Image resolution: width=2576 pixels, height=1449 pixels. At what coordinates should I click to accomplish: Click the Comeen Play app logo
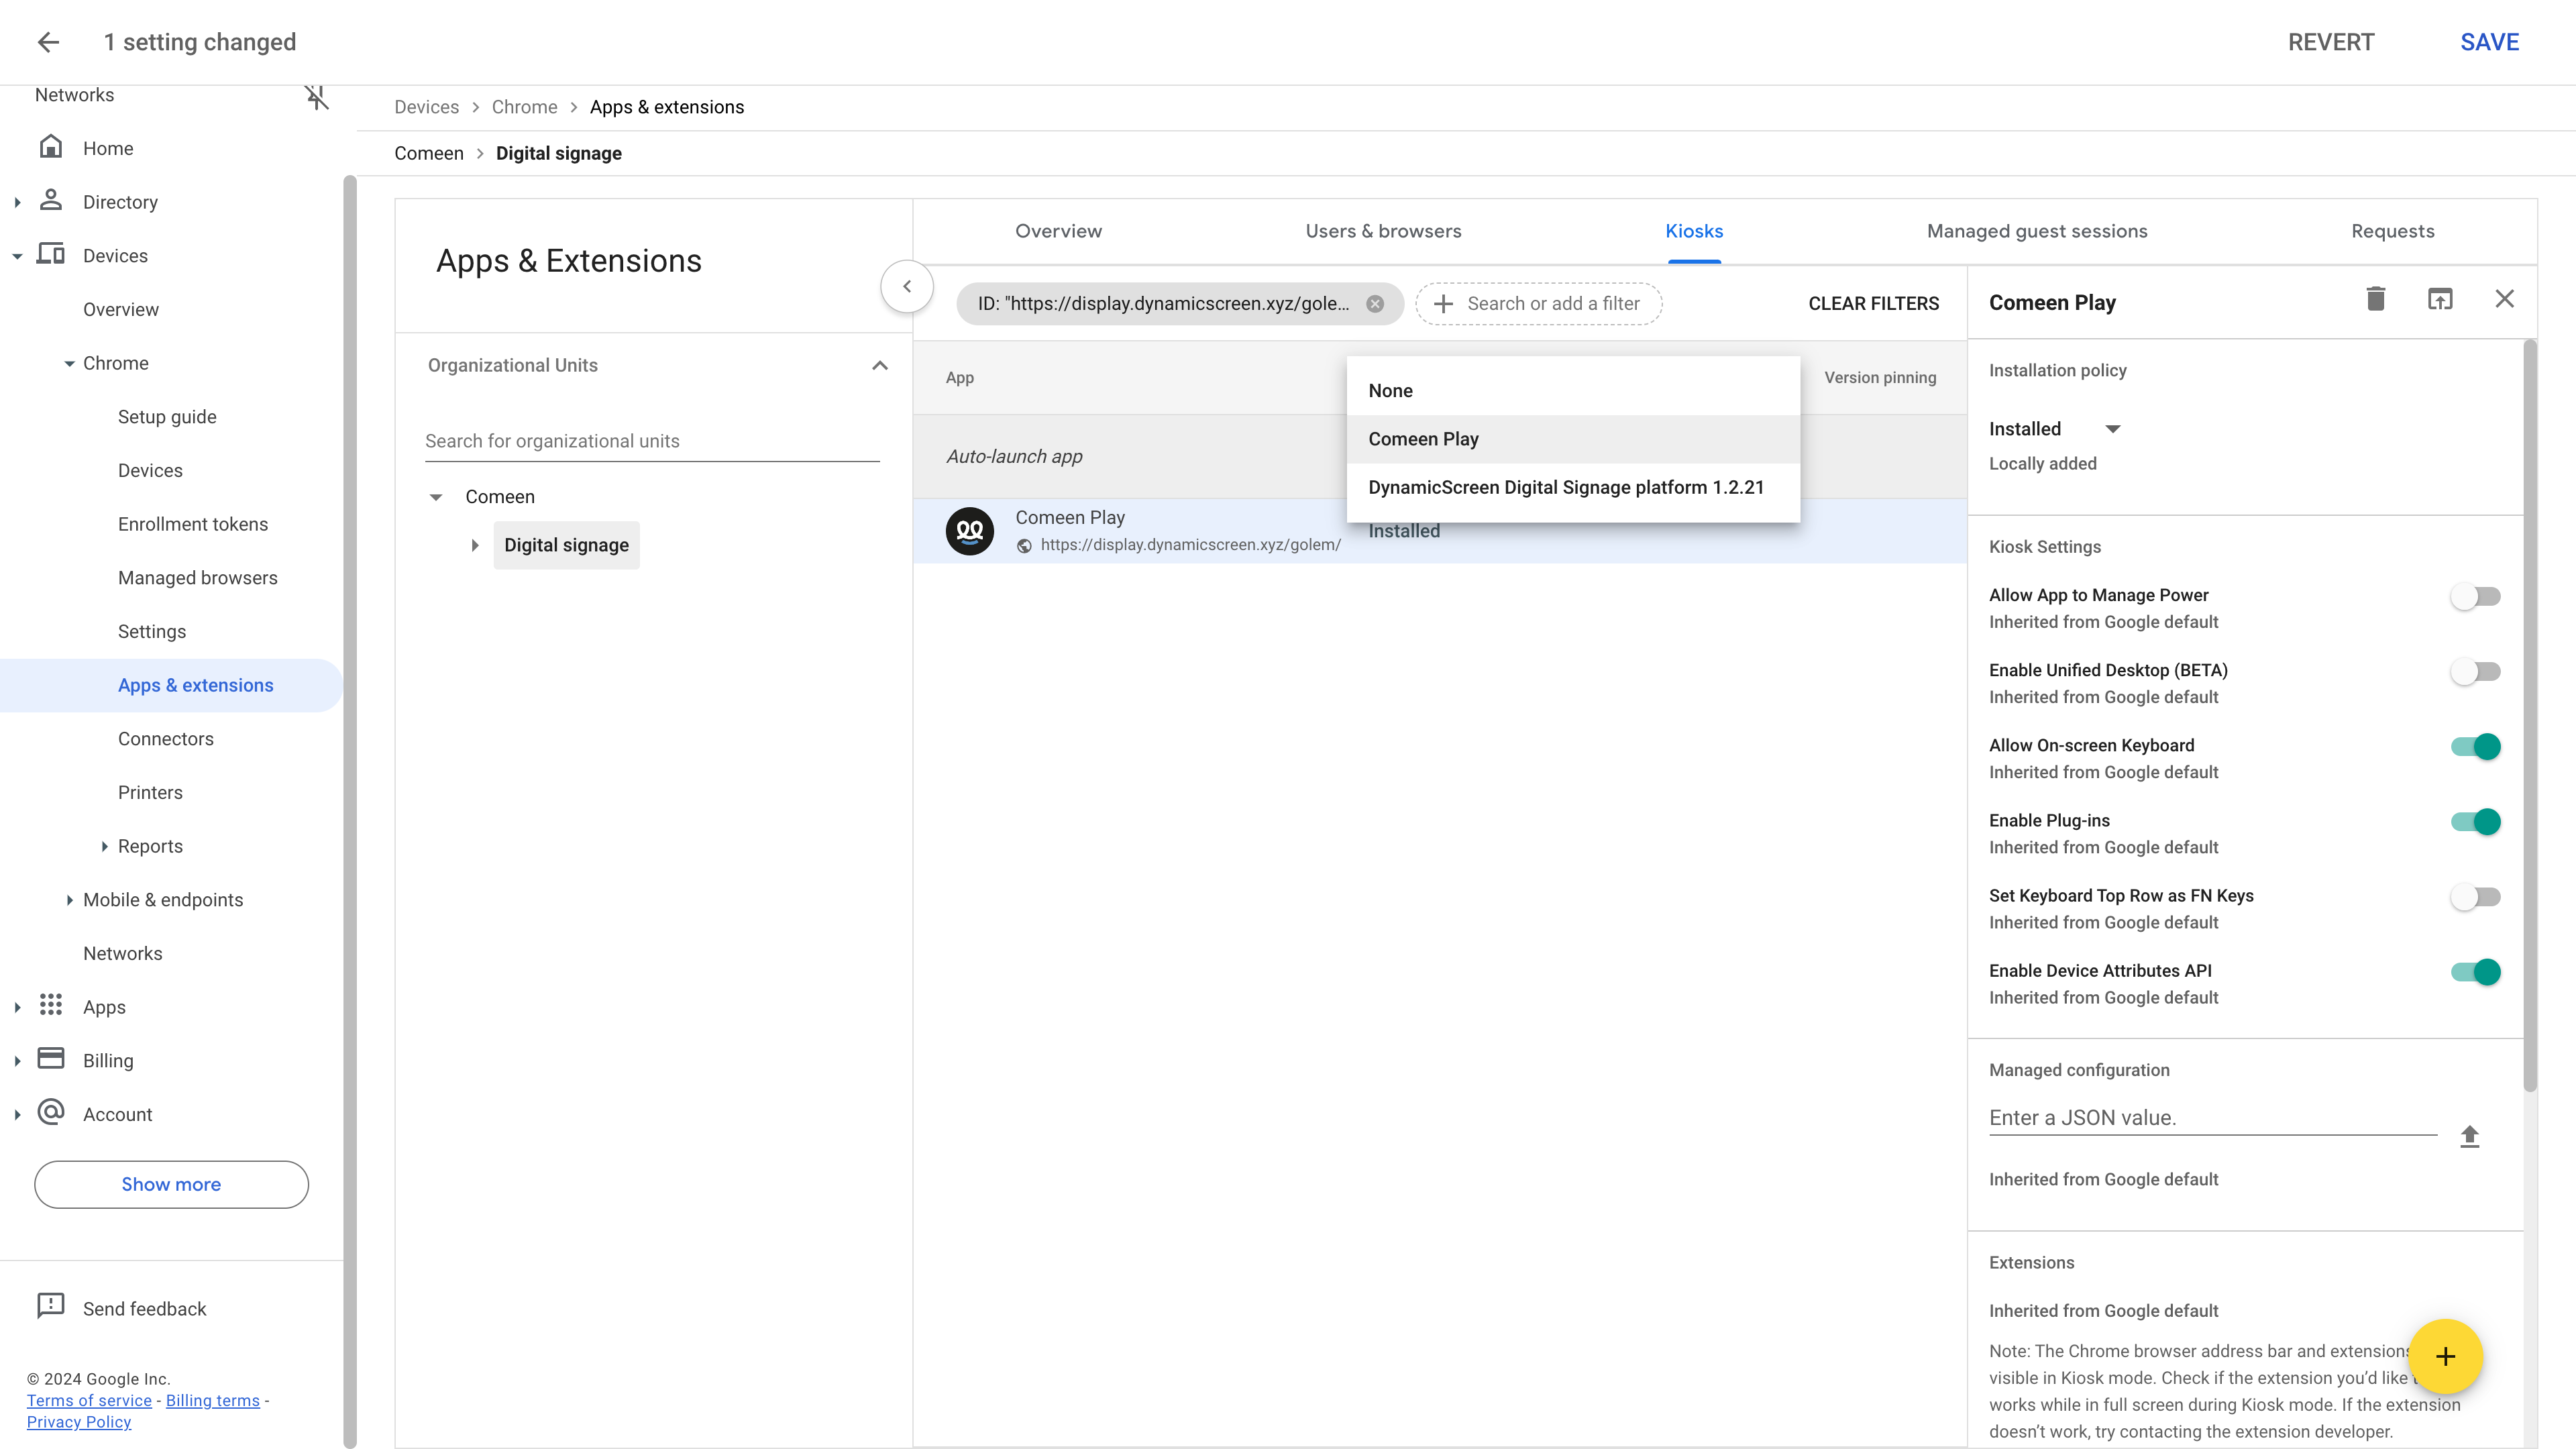(970, 531)
